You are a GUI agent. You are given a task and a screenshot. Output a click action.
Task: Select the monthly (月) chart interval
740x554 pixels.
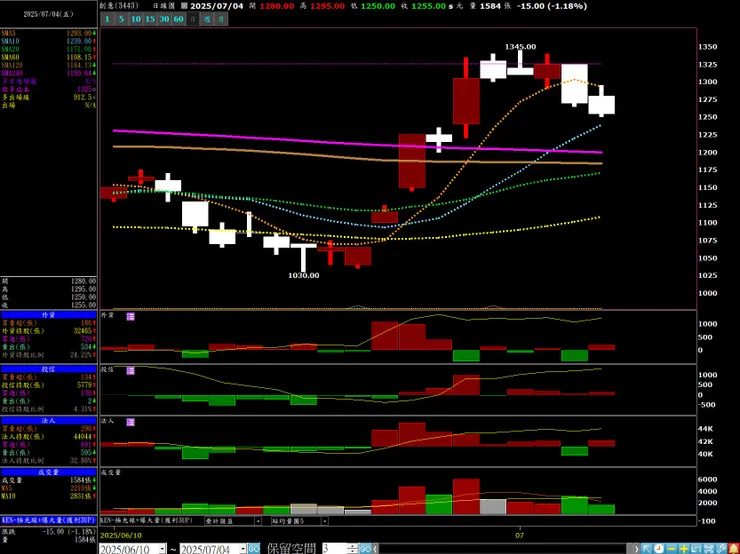[221, 19]
